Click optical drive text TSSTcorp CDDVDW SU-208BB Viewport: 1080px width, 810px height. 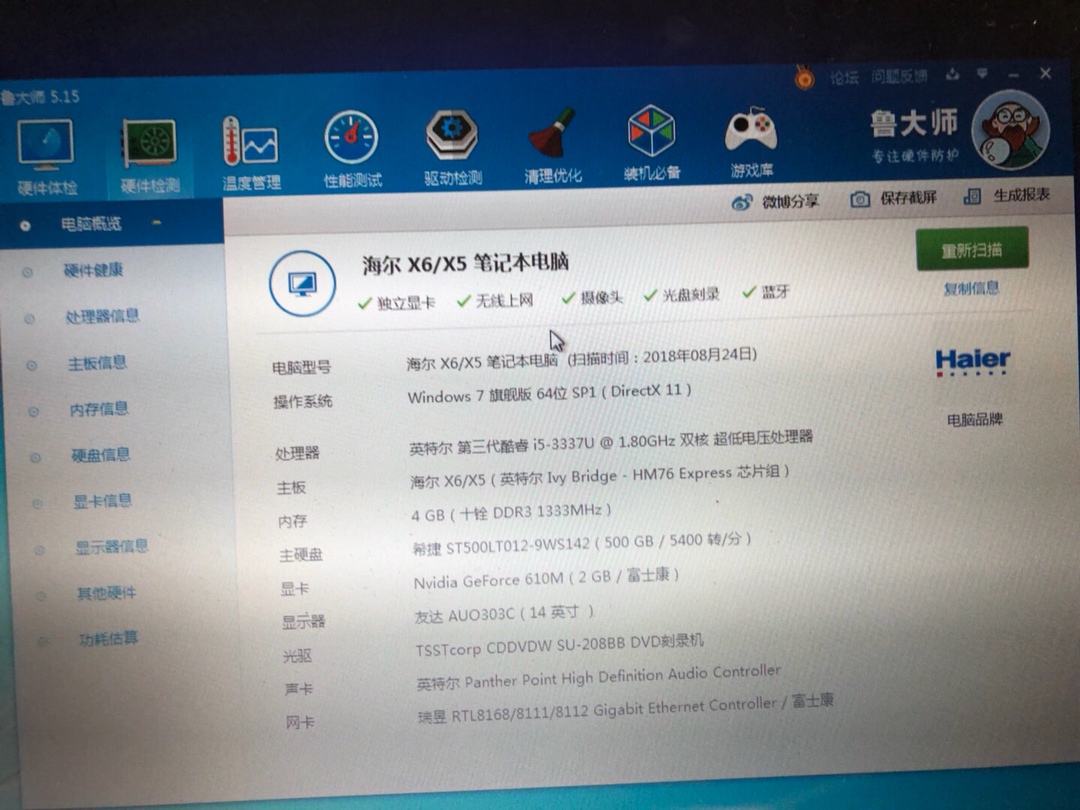pos(559,645)
